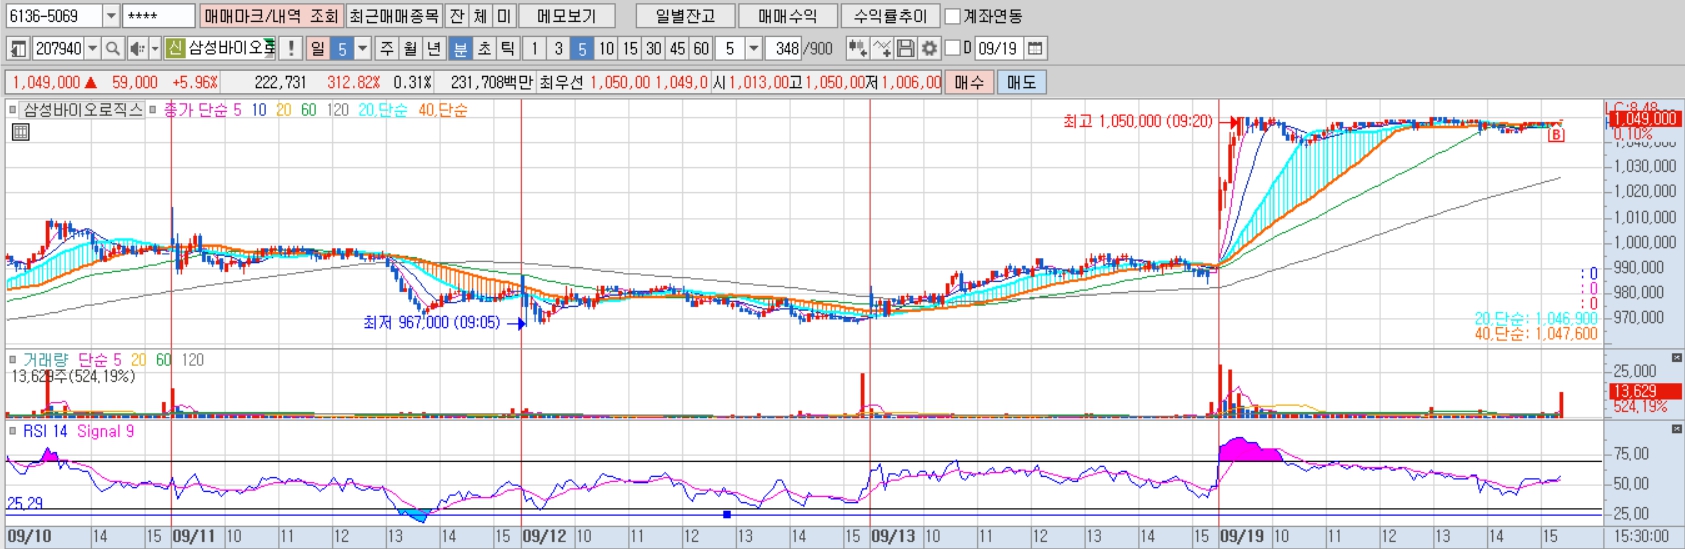Set interval to 60 minutes
The height and width of the screenshot is (549, 1685).
click(702, 48)
